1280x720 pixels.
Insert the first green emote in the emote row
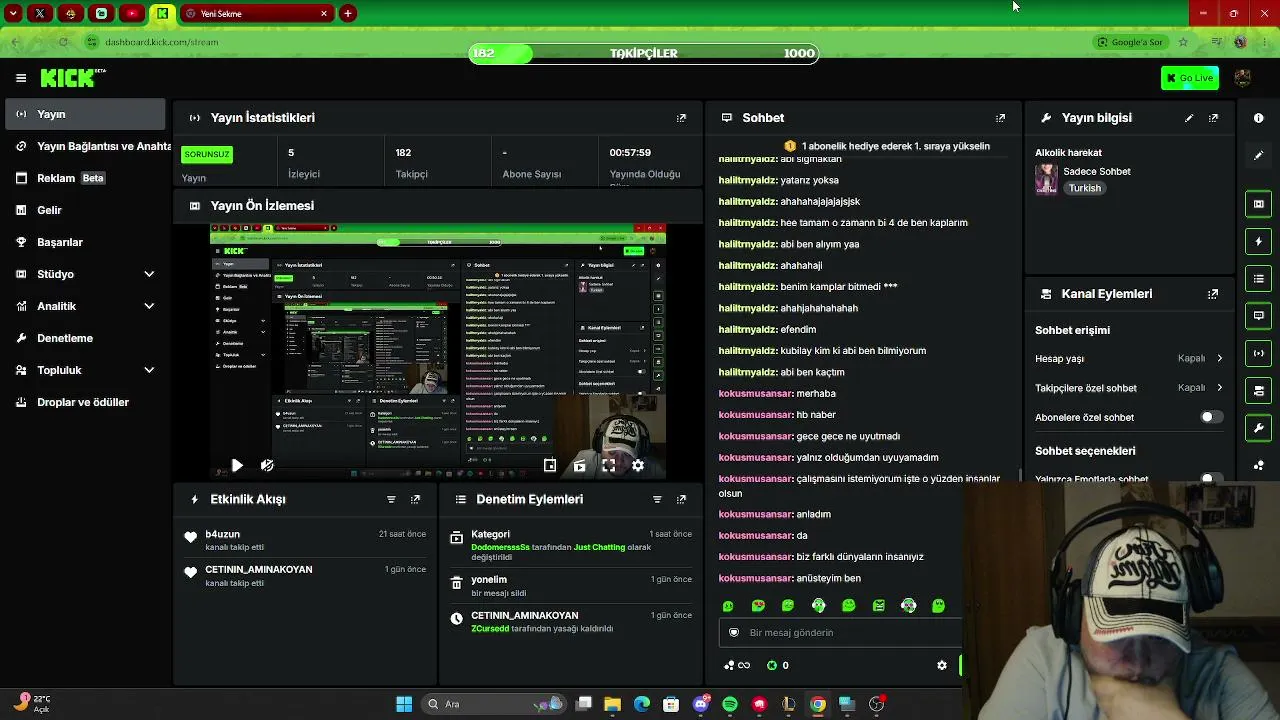pos(728,606)
